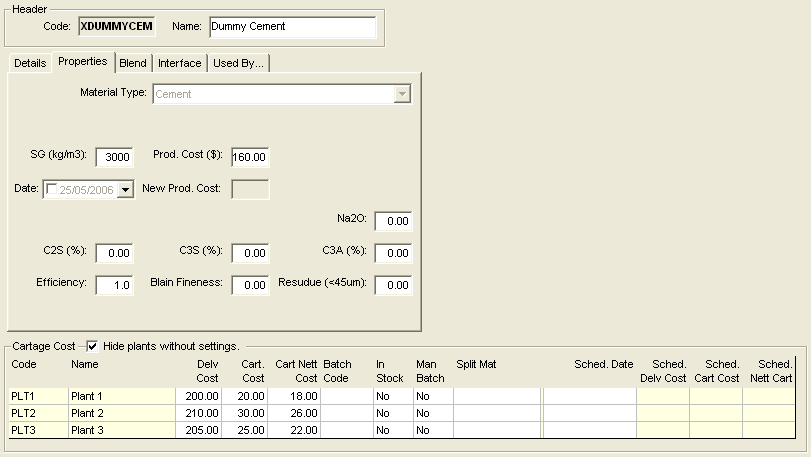Image resolution: width=811 pixels, height=457 pixels.
Task: Open the Blend tab
Action: pyautogui.click(x=133, y=63)
